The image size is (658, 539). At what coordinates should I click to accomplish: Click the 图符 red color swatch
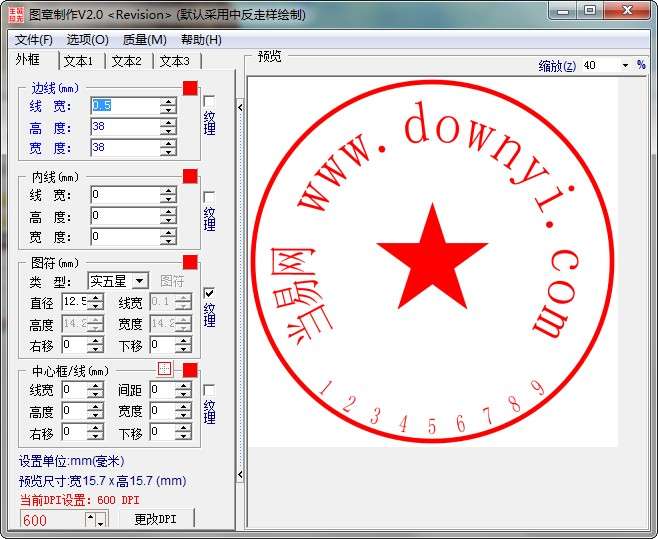(x=190, y=263)
